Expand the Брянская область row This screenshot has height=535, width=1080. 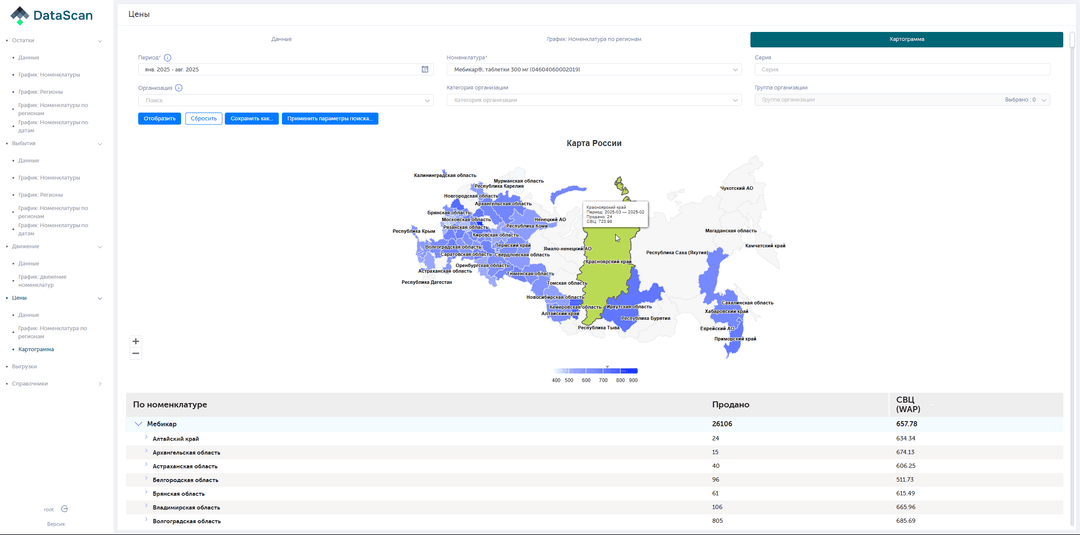146,492
